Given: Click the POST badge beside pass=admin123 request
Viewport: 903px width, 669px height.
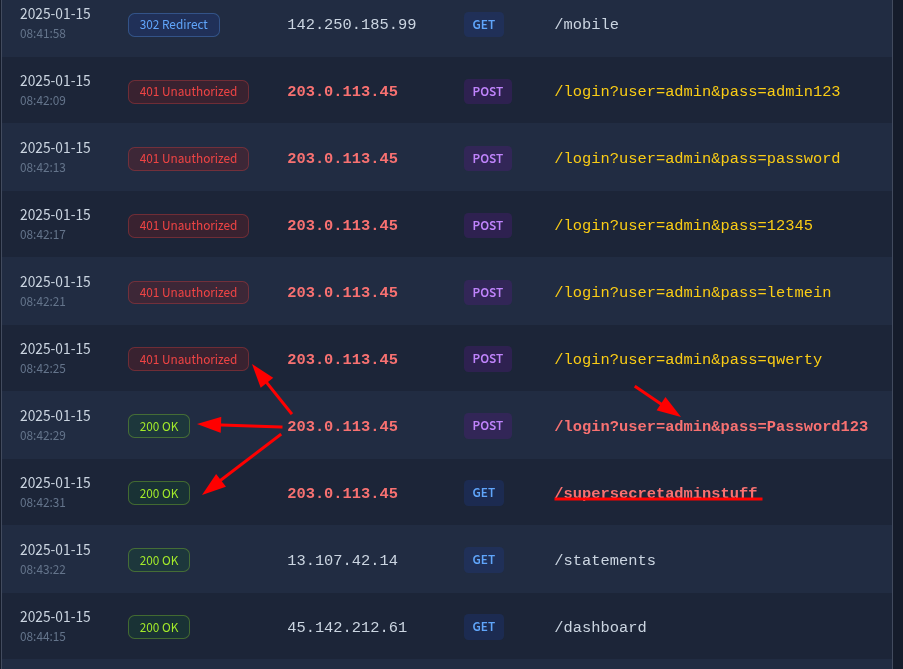Looking at the screenshot, I should (x=487, y=91).
